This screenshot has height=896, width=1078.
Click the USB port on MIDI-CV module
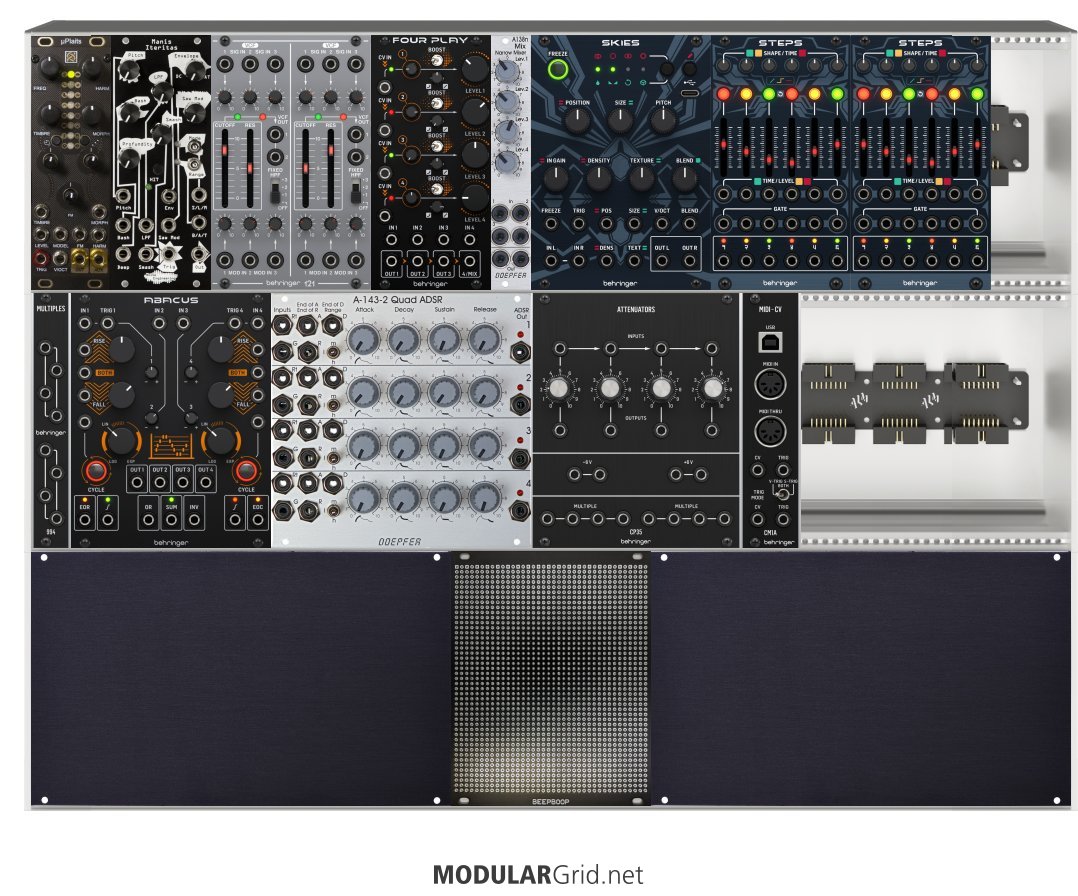click(770, 342)
